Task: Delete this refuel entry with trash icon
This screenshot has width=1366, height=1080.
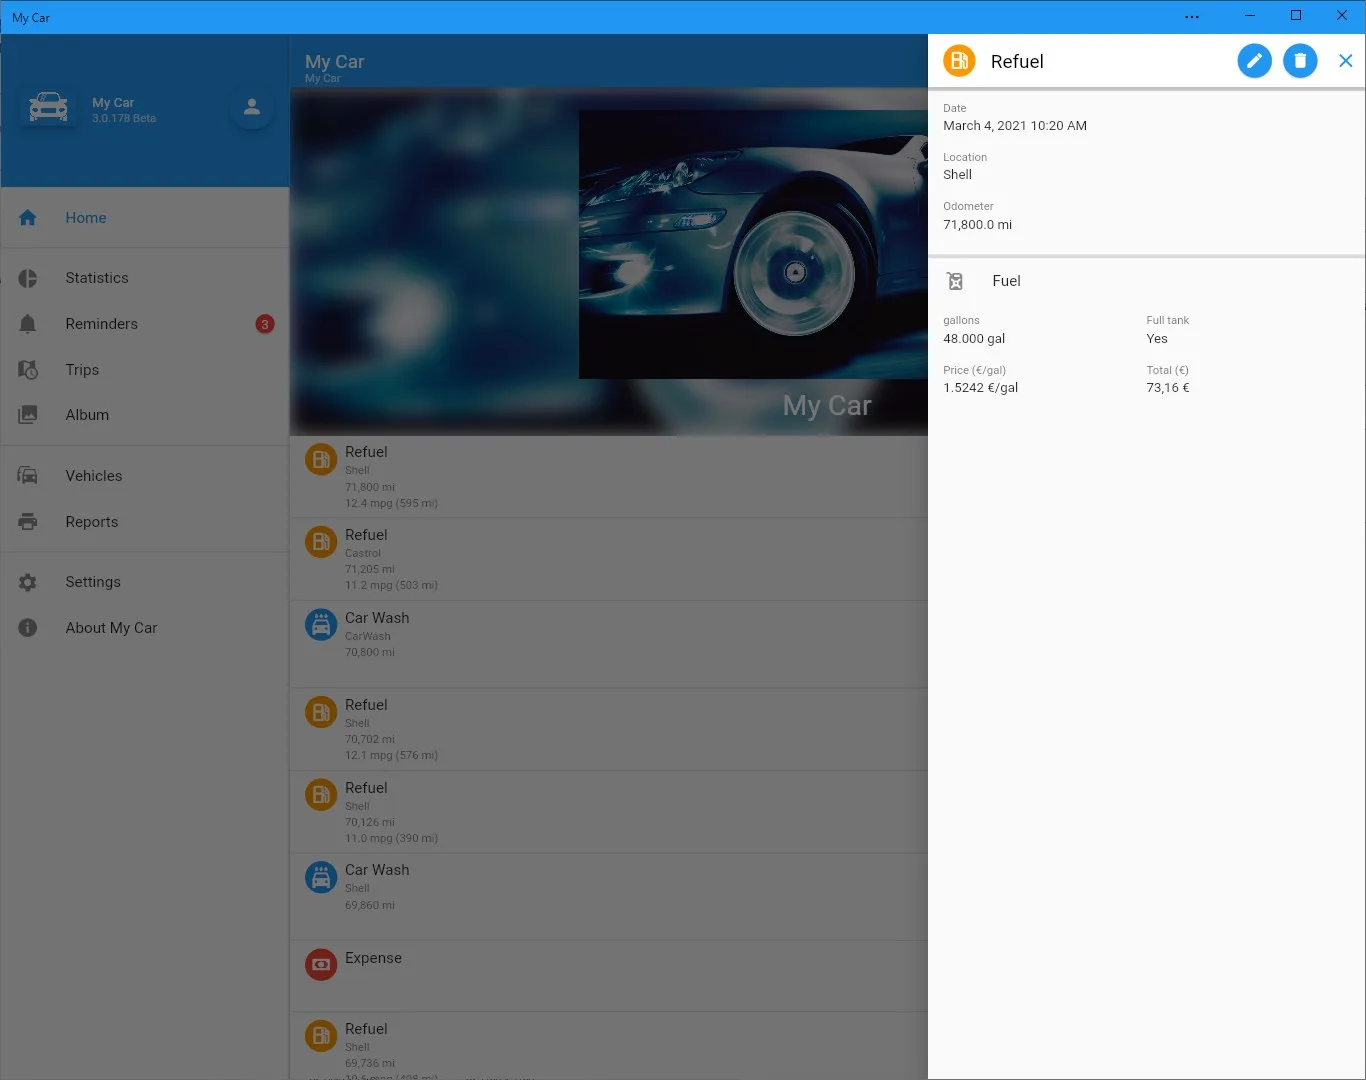Action: [1300, 61]
